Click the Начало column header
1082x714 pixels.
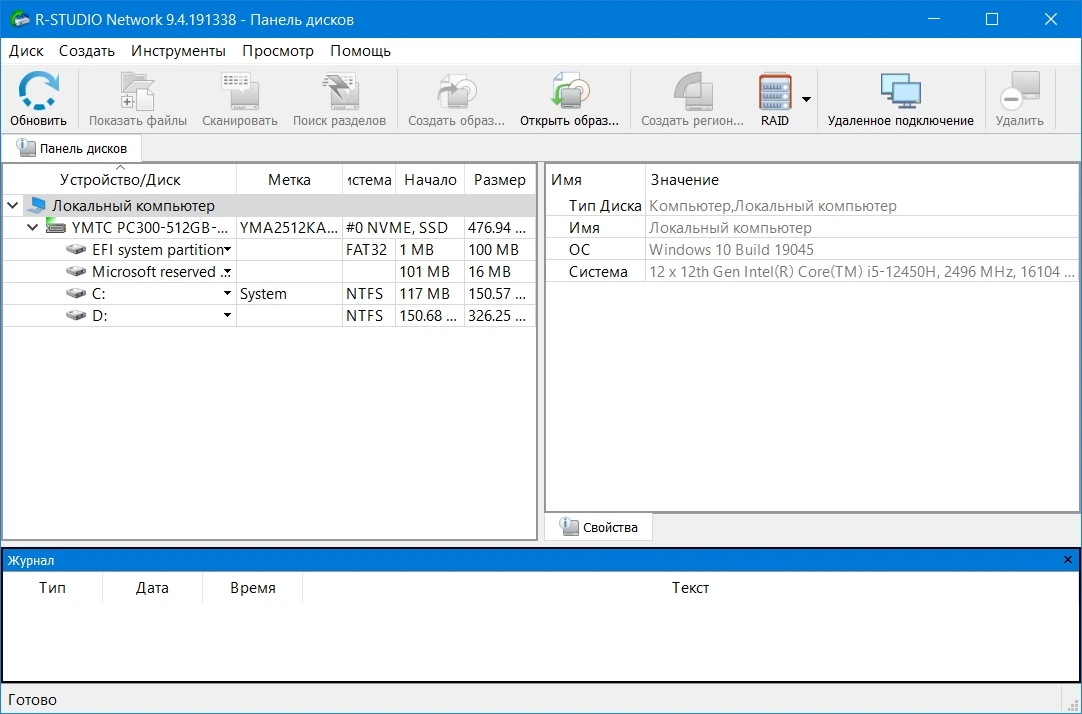431,180
